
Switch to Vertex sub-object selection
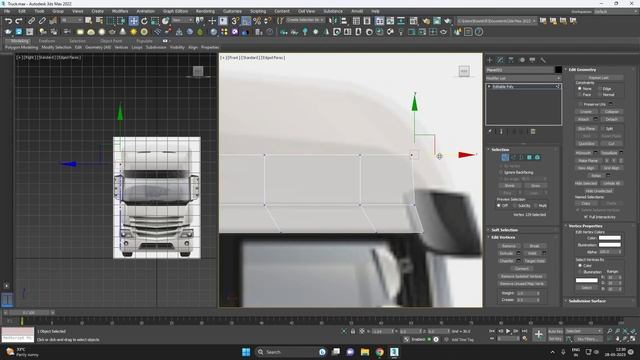point(505,157)
